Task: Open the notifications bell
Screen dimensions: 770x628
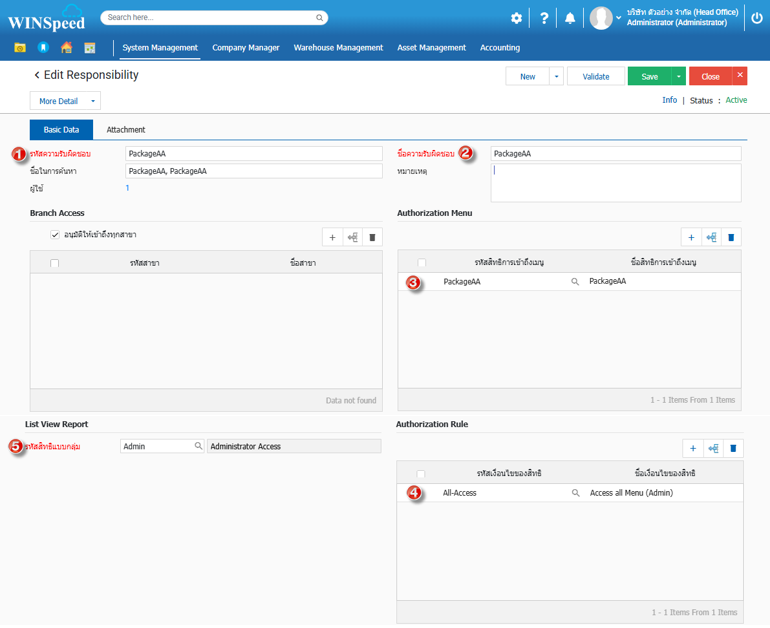Action: coord(570,18)
